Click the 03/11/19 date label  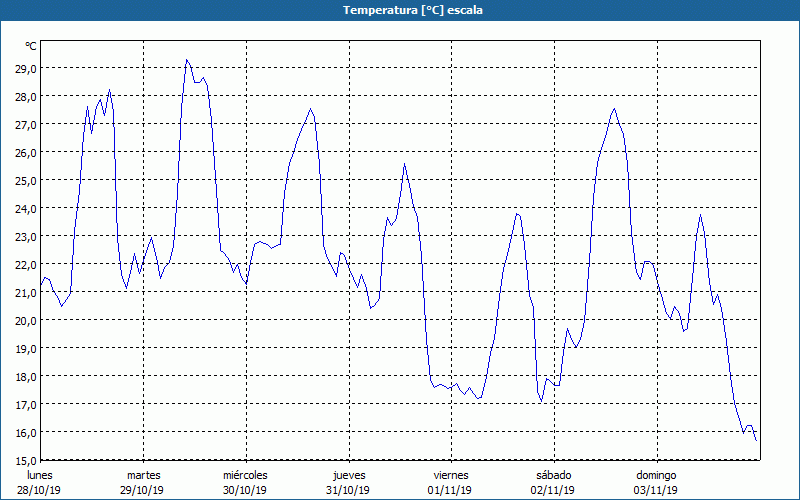click(x=656, y=490)
